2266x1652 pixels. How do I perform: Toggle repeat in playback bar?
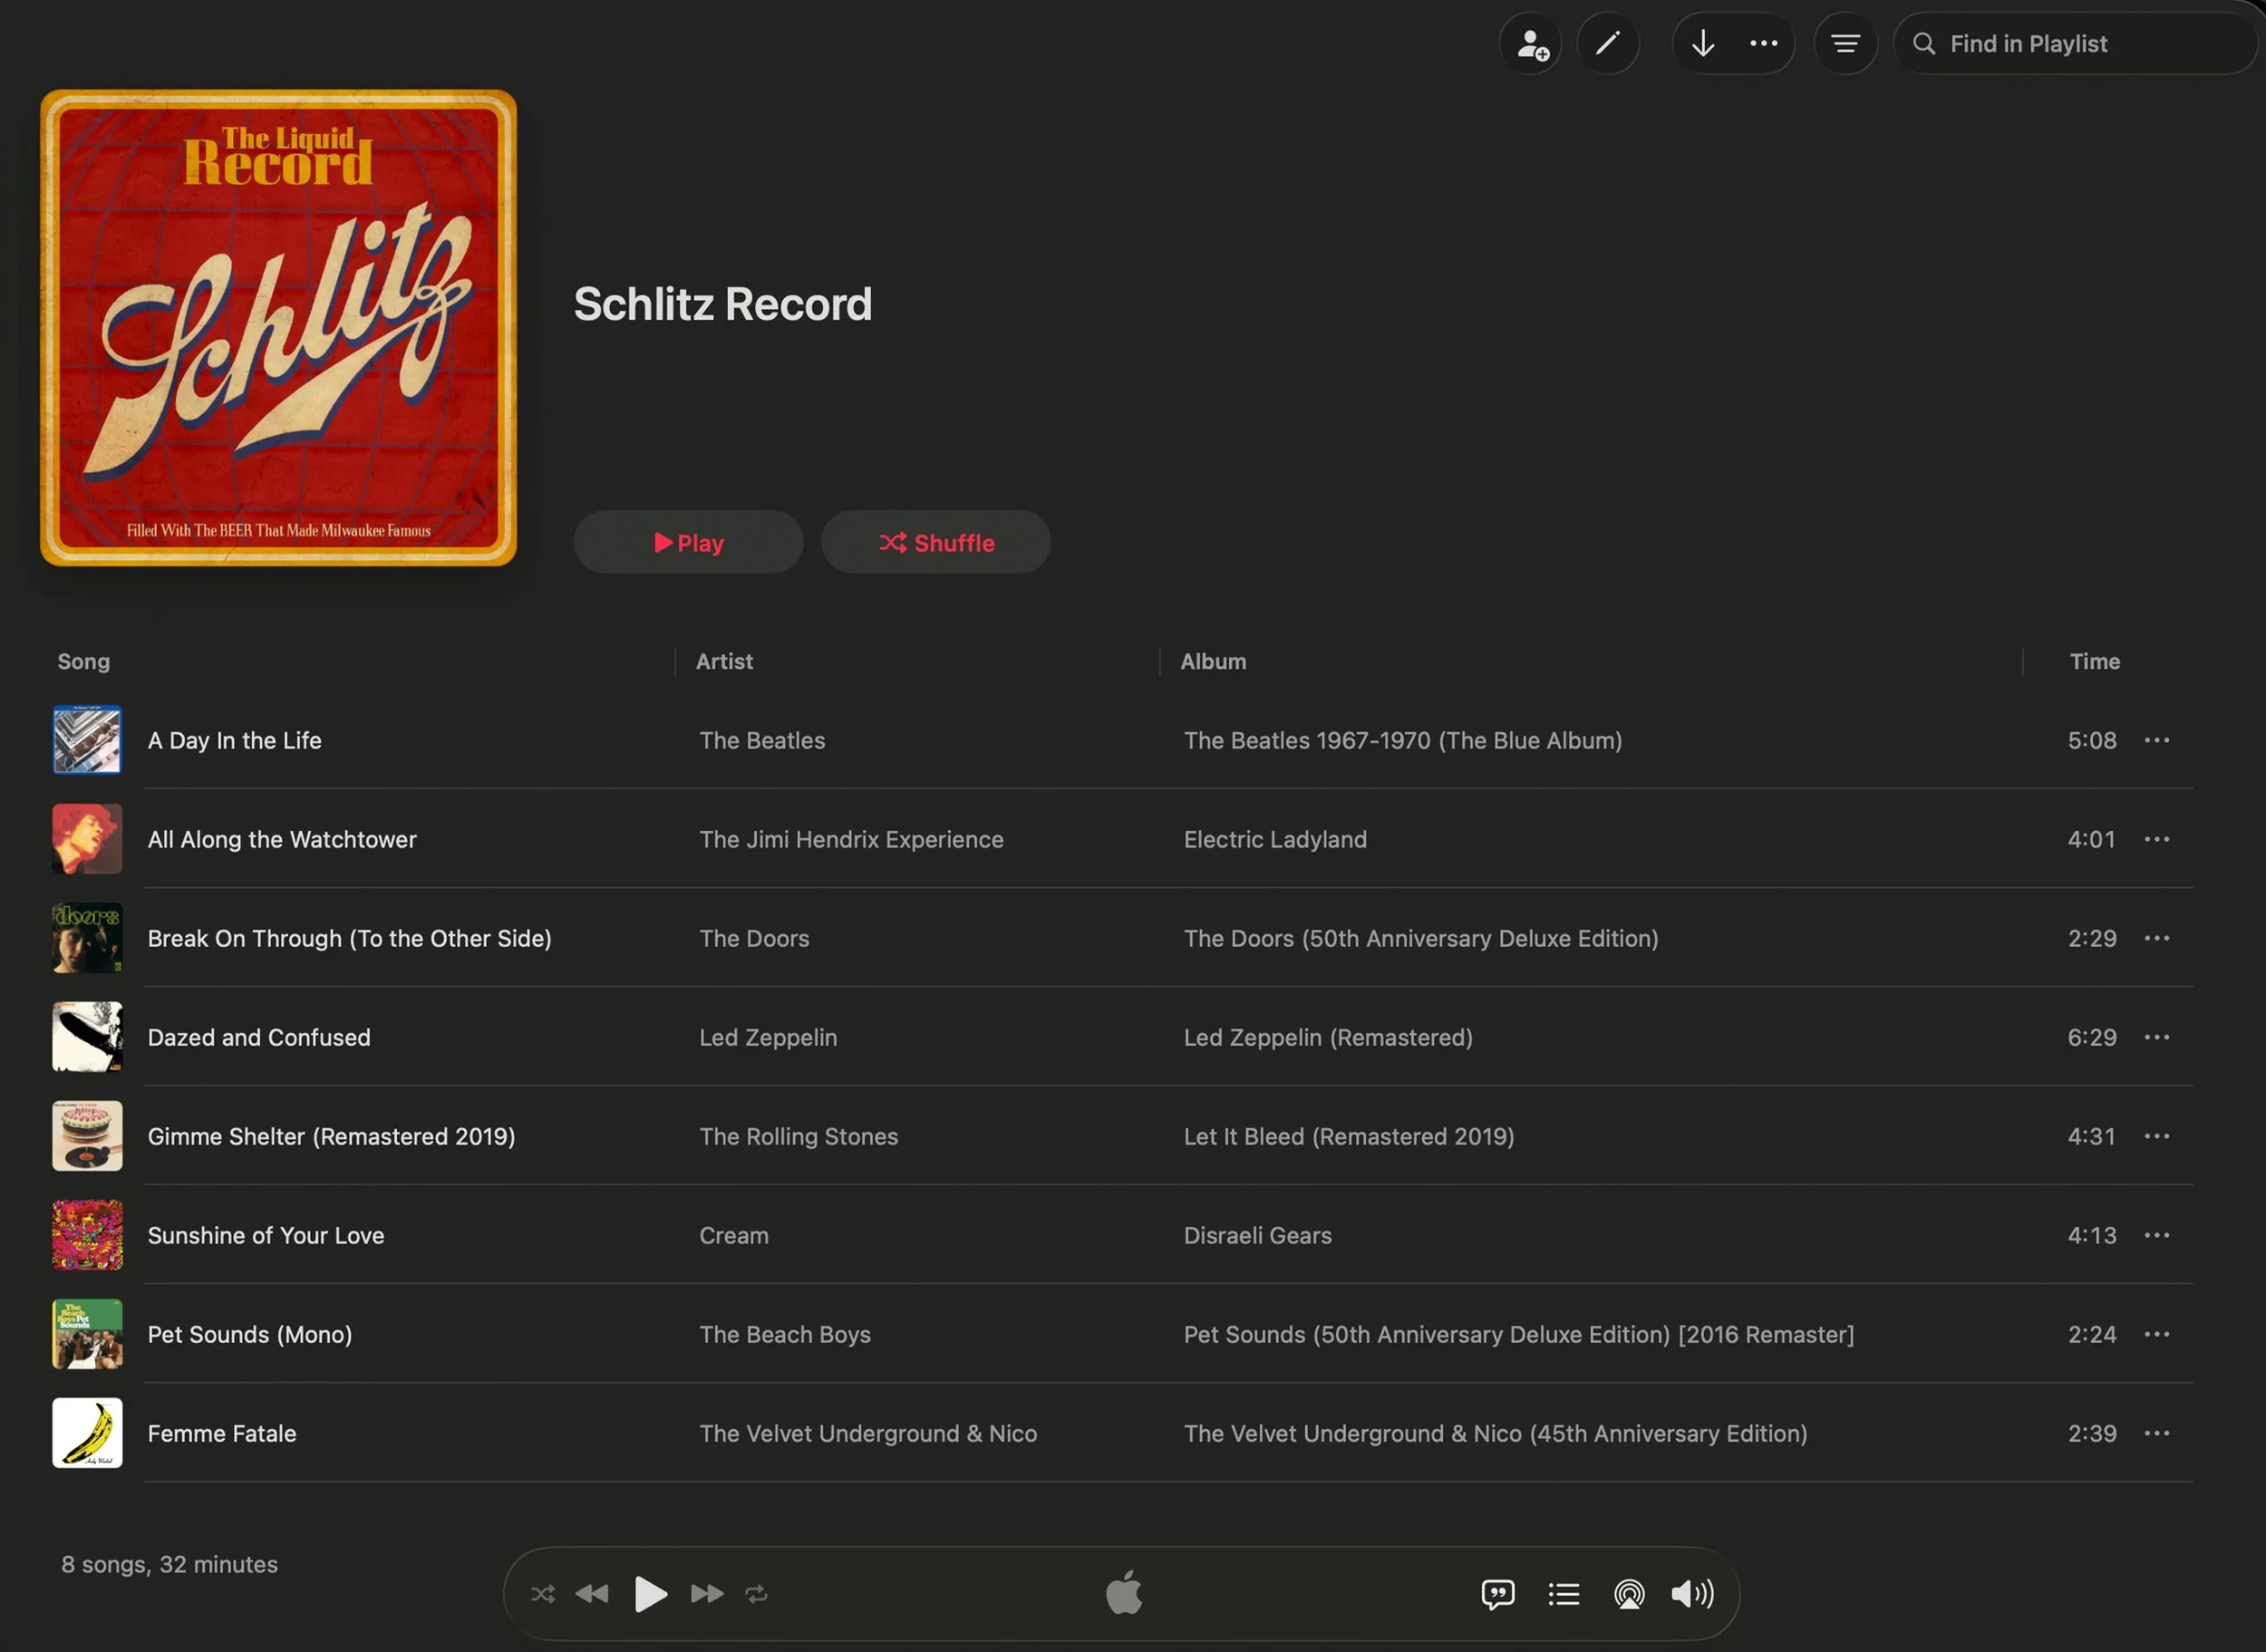click(756, 1594)
